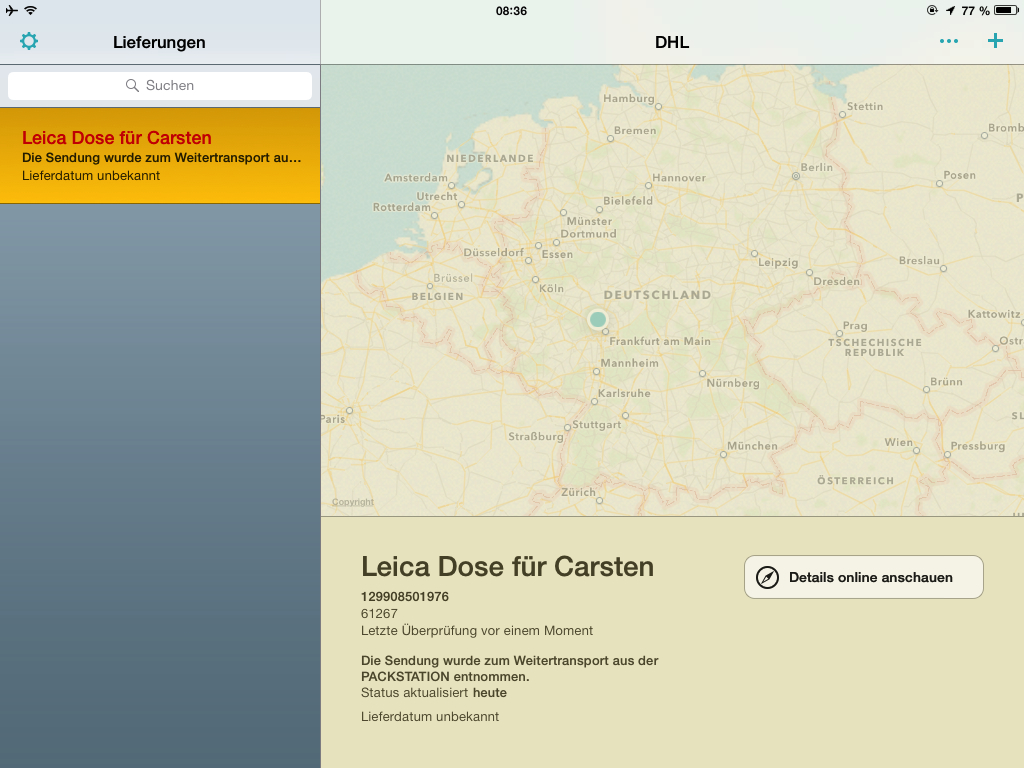Tap the Düsseldorf label on map

(494, 253)
